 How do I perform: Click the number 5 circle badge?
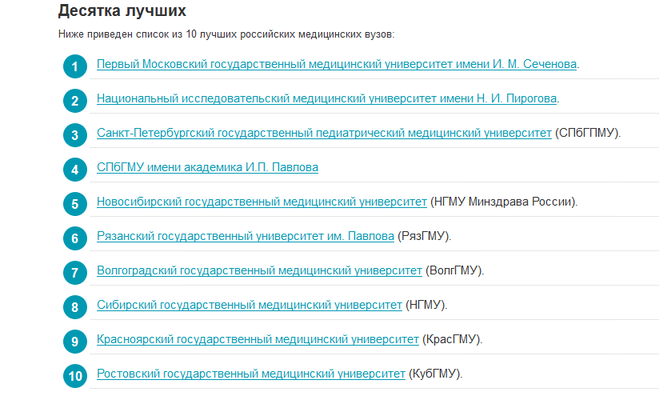point(74,204)
